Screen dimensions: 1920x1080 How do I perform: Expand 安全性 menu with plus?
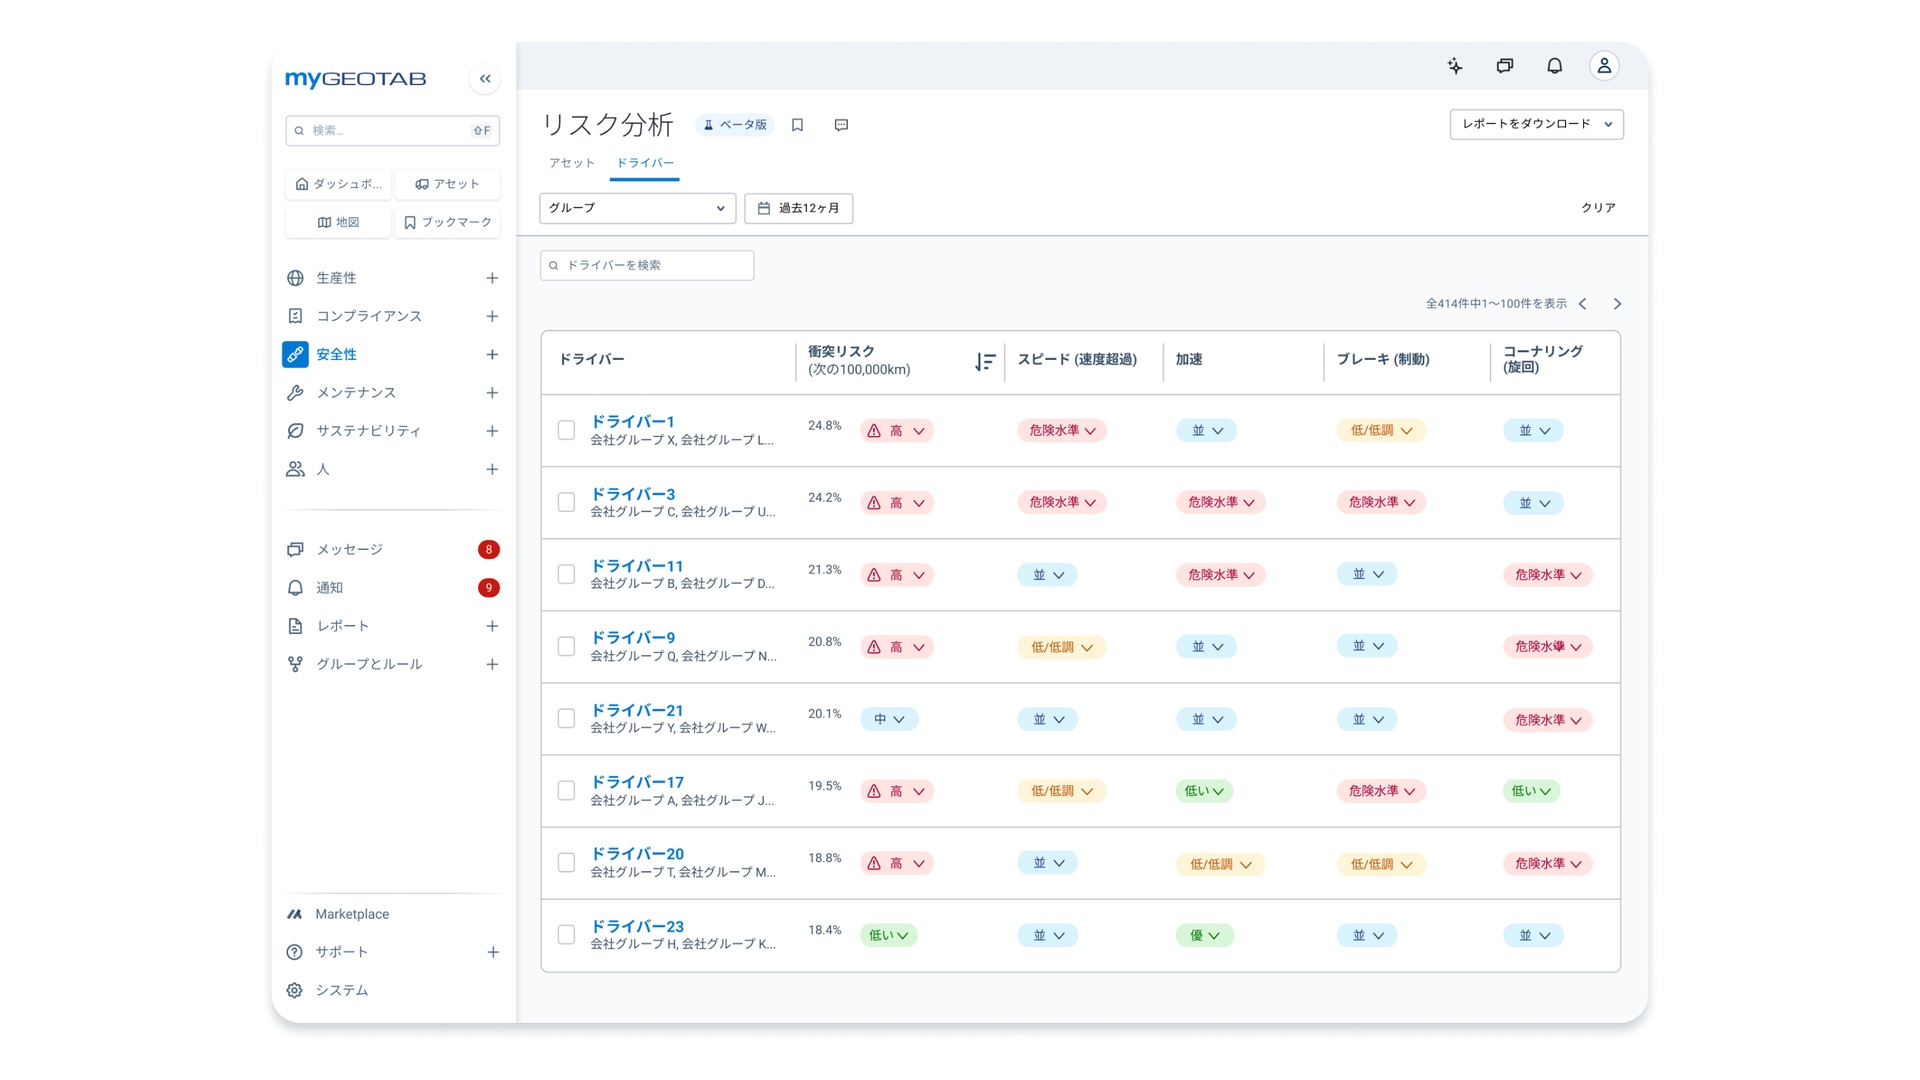[492, 354]
